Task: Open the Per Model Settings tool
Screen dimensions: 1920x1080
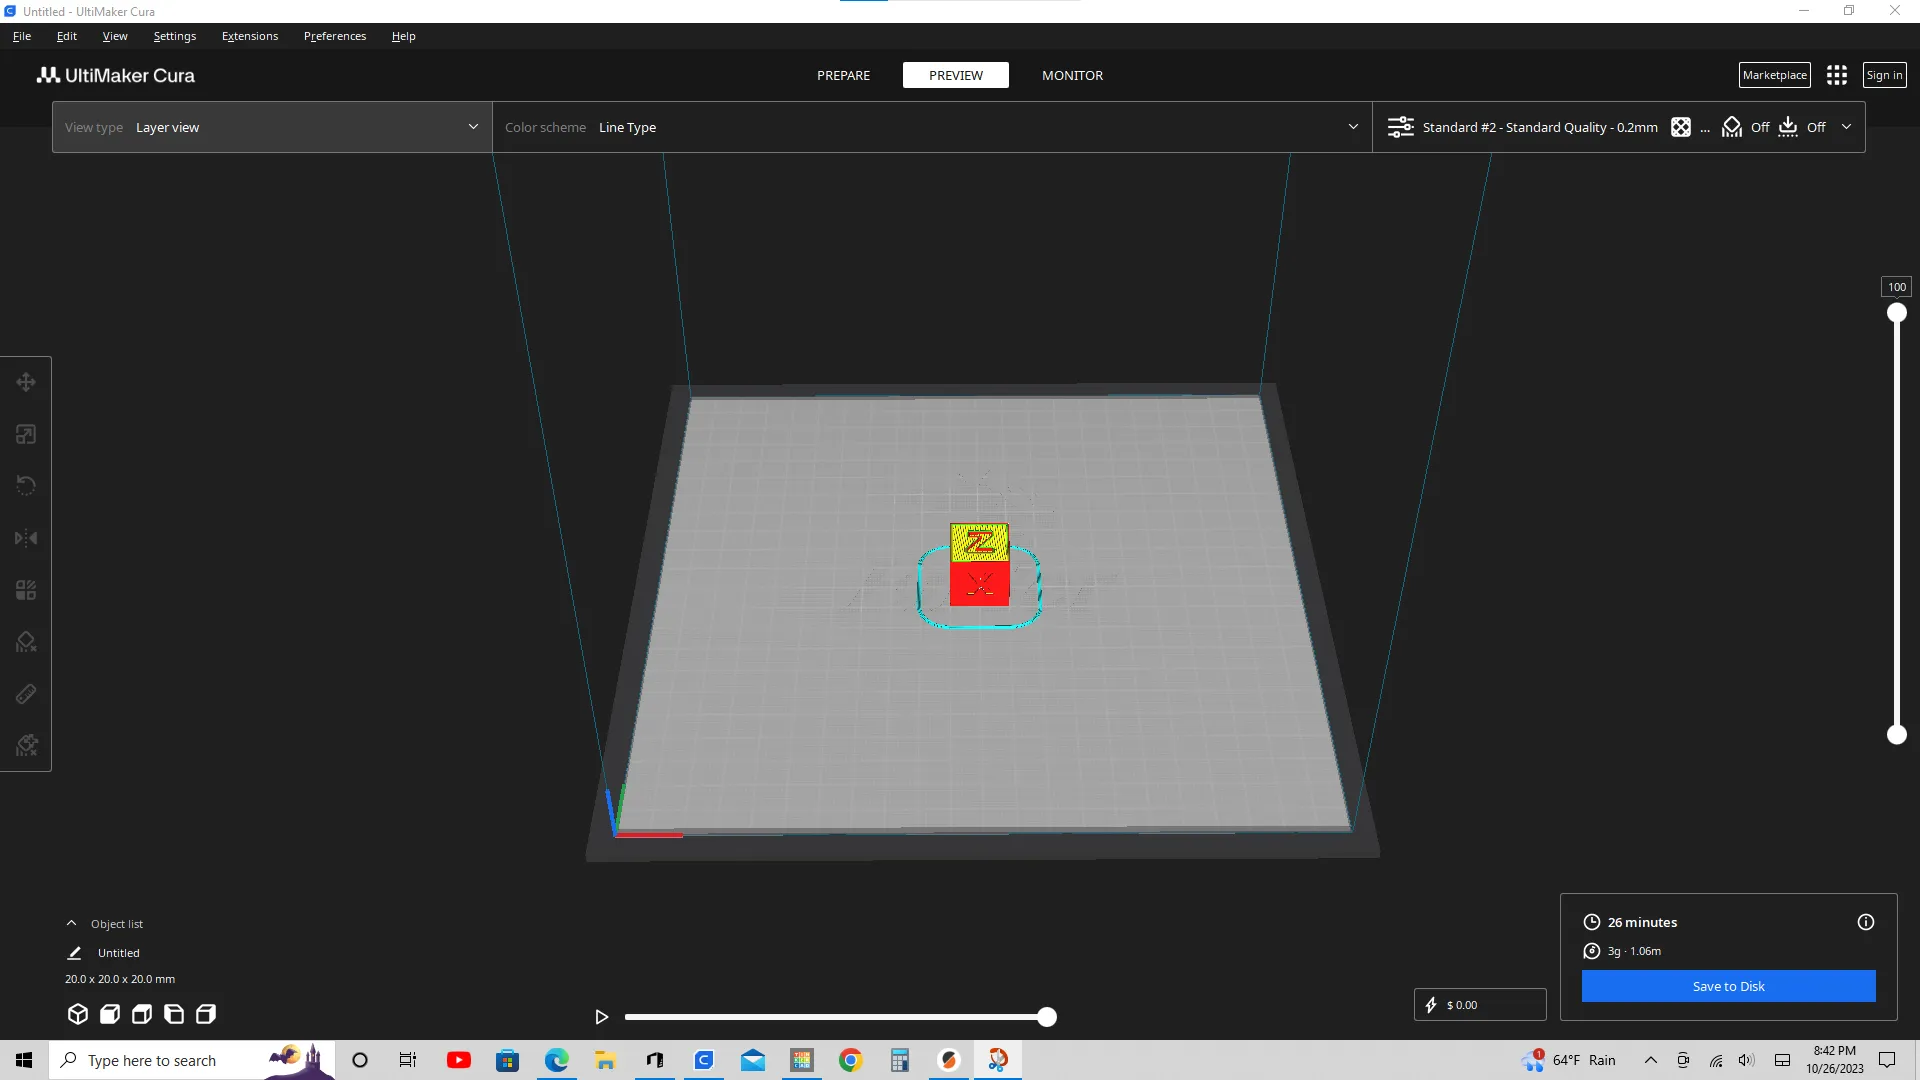Action: point(25,589)
